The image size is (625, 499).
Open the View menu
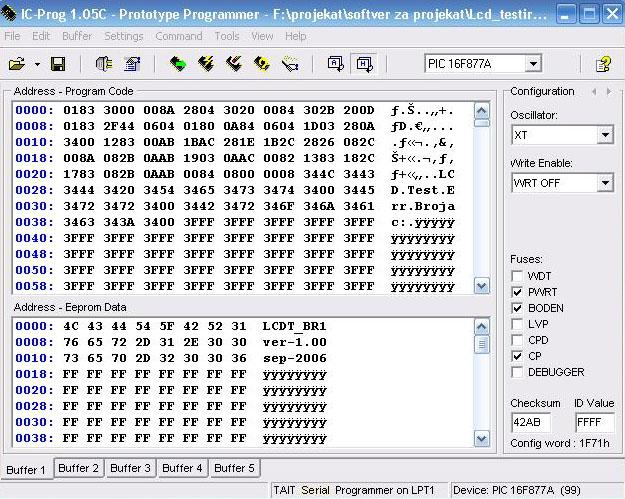click(x=262, y=36)
